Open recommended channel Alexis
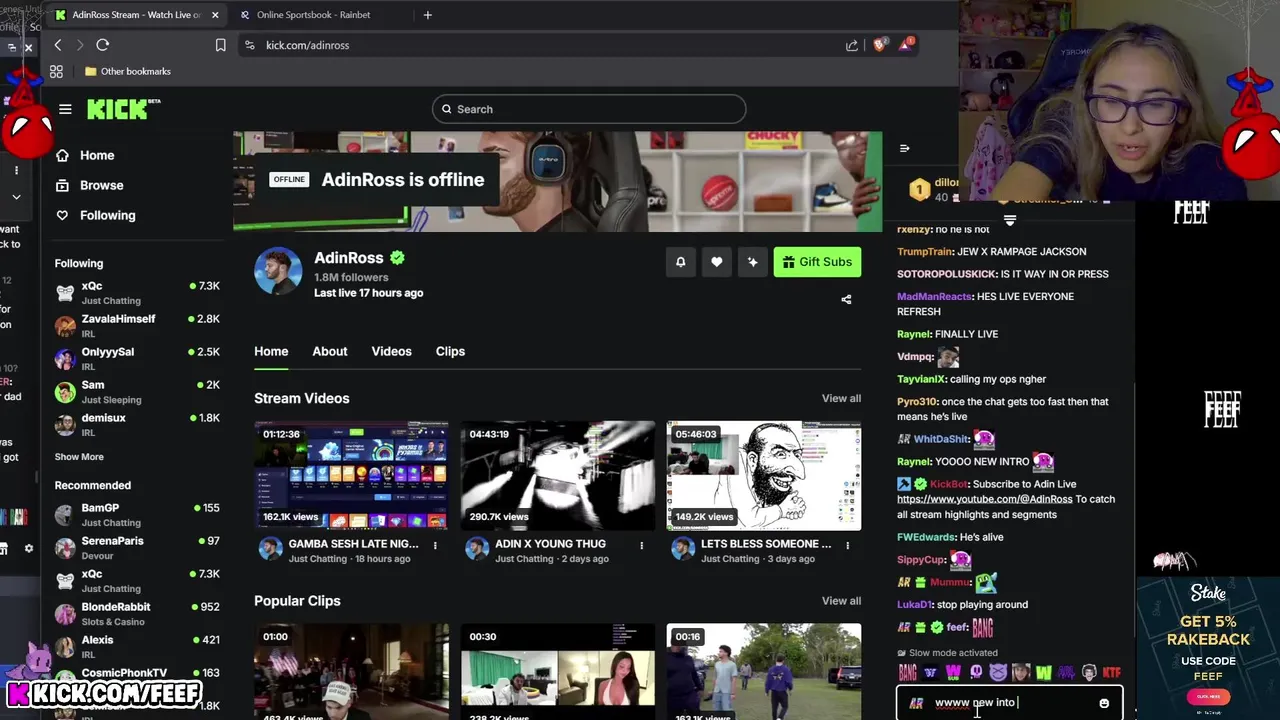 tap(137, 646)
